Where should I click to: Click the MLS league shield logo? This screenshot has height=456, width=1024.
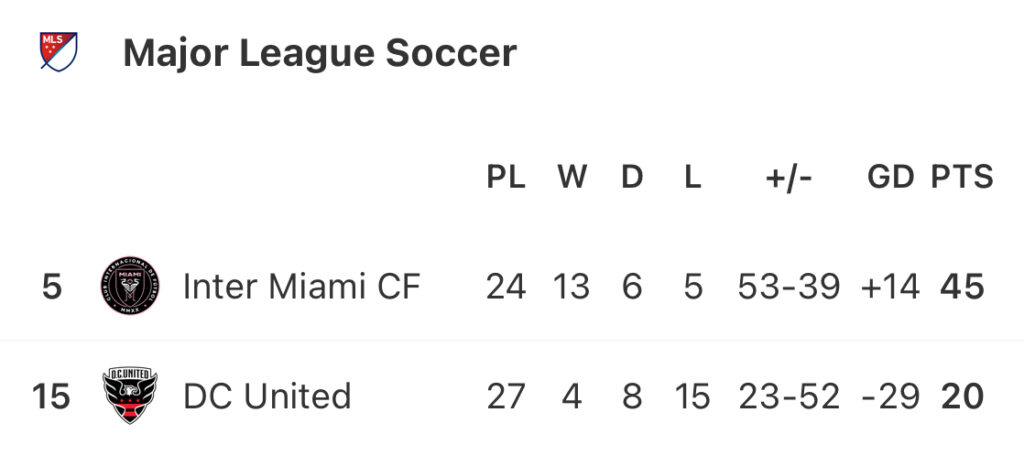pos(59,52)
